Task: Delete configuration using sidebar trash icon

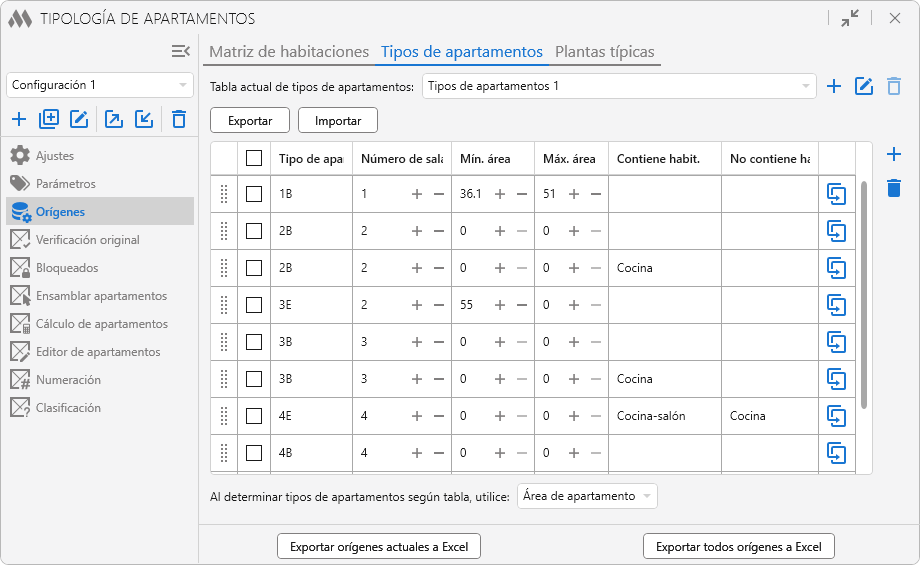Action: point(179,120)
